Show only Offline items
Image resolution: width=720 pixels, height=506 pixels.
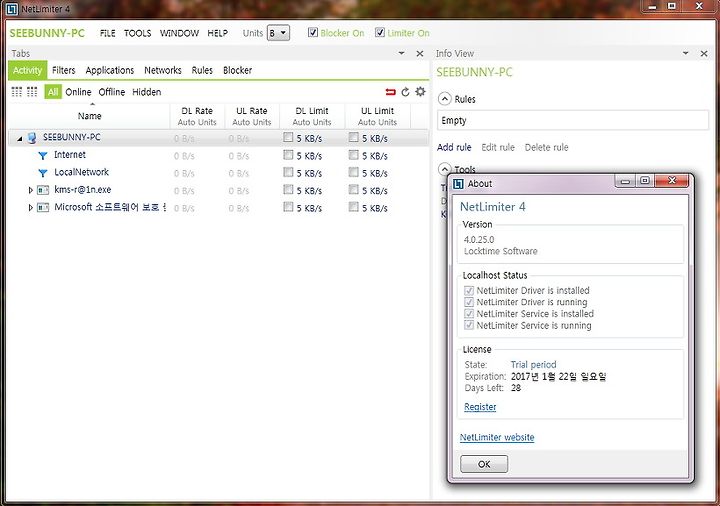point(112,92)
